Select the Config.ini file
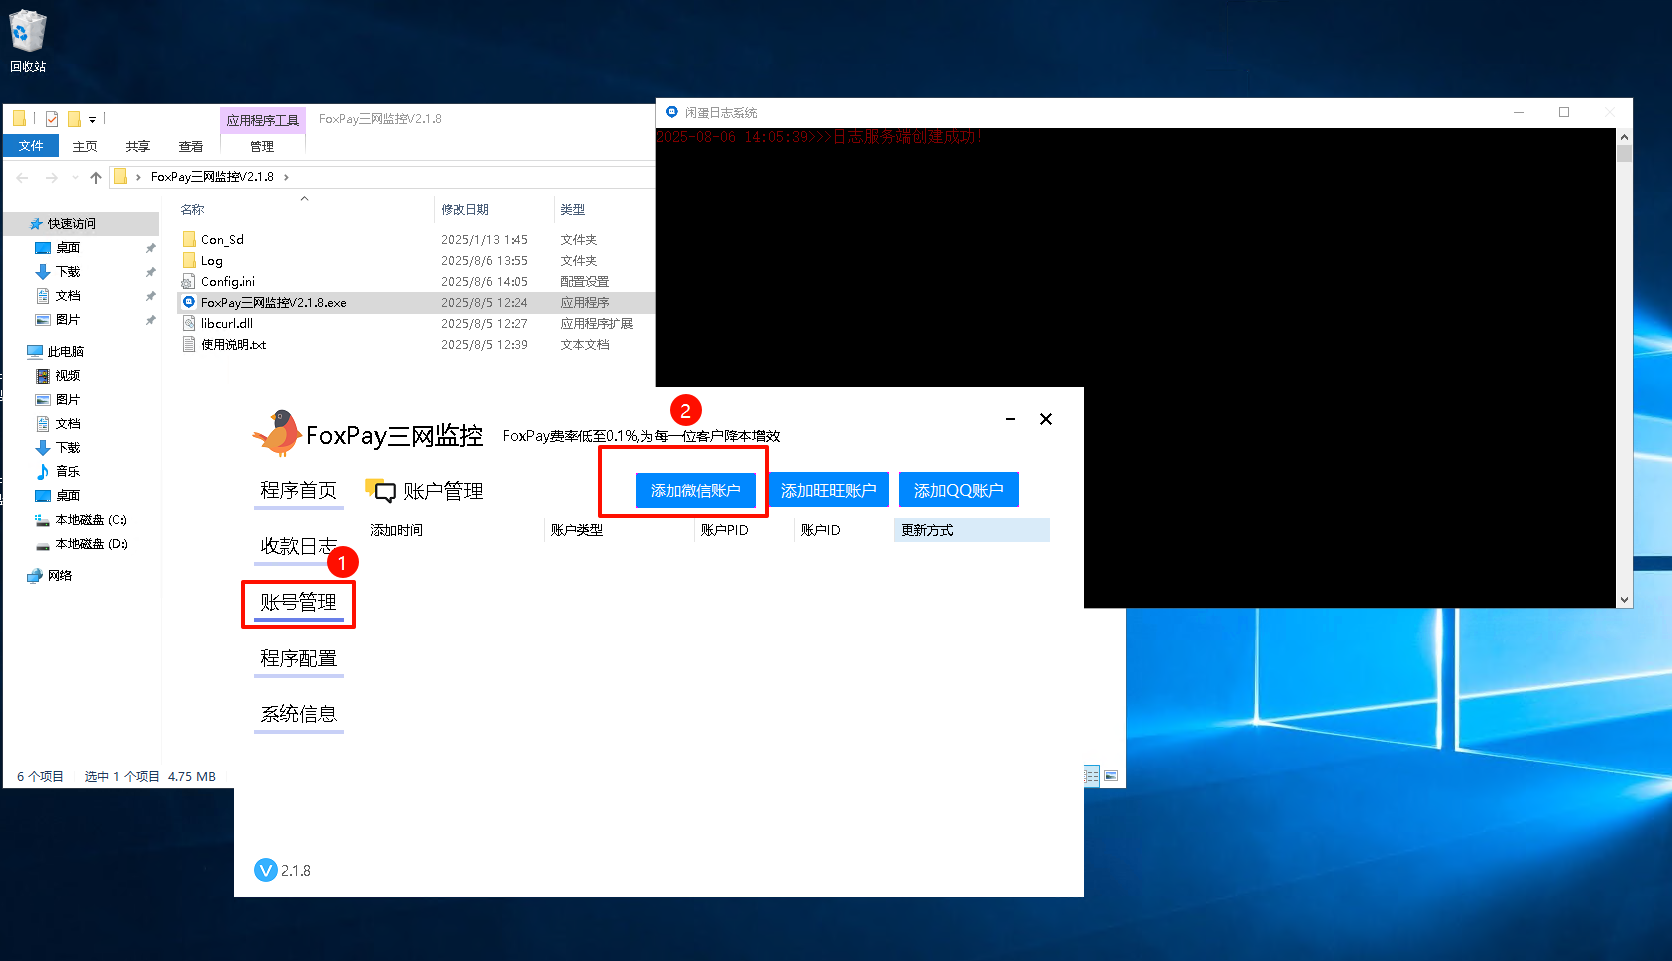The image size is (1672, 961). click(227, 282)
